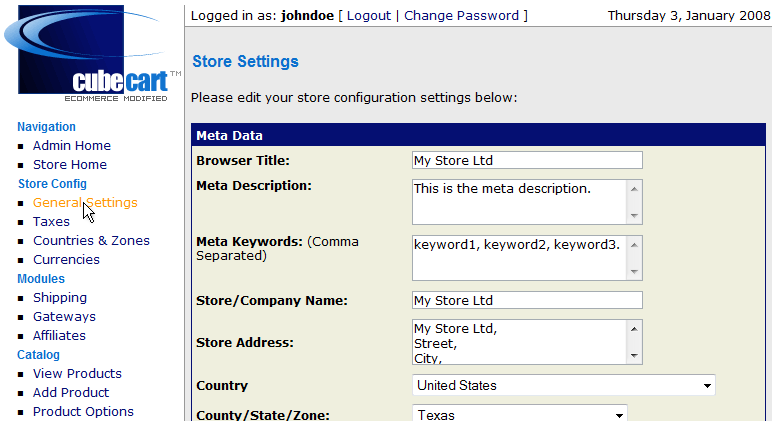Click Meta Description scrollbar up arrow
This screenshot has width=776, height=422.
634,189
